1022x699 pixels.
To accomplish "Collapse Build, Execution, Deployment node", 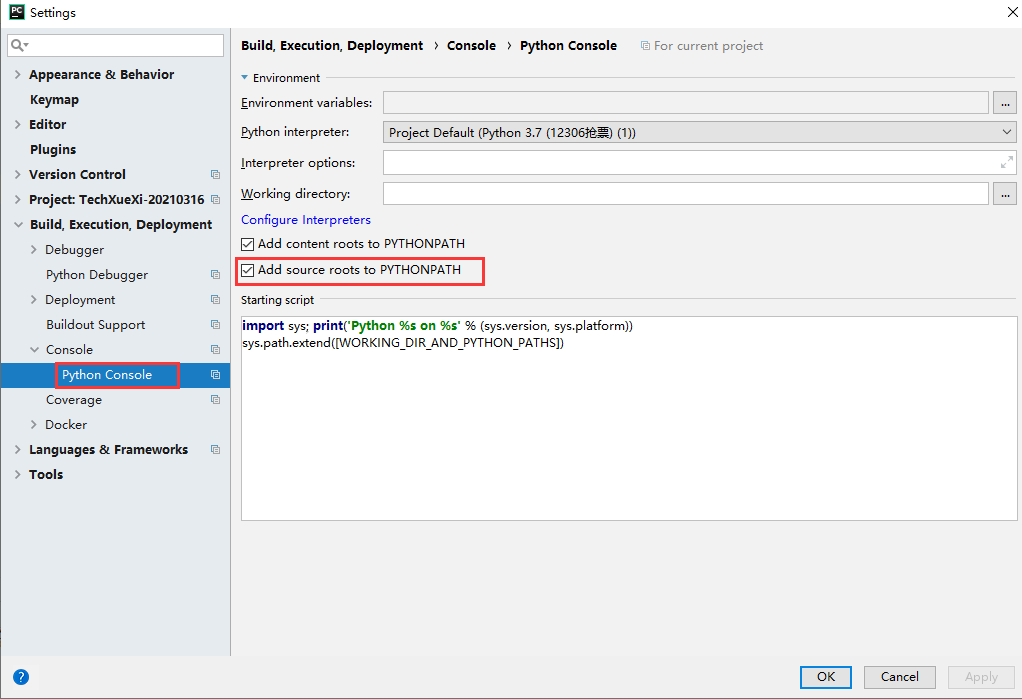I will [18, 224].
